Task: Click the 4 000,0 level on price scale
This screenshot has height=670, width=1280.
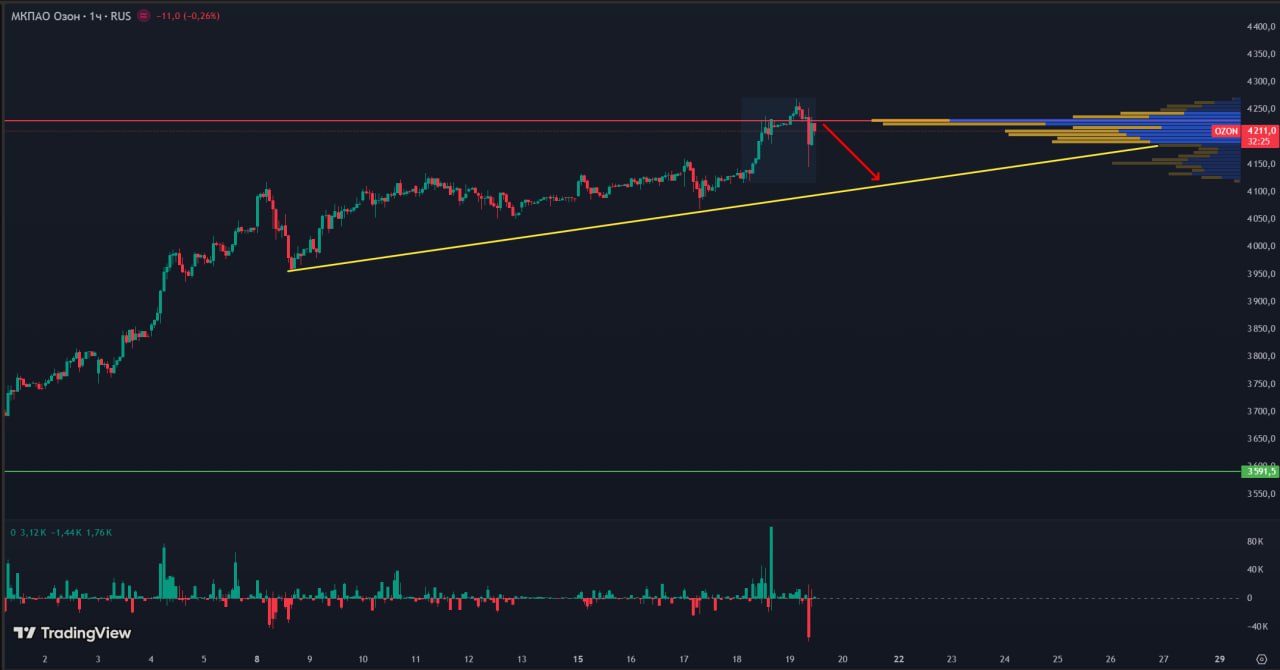Action: point(1259,246)
